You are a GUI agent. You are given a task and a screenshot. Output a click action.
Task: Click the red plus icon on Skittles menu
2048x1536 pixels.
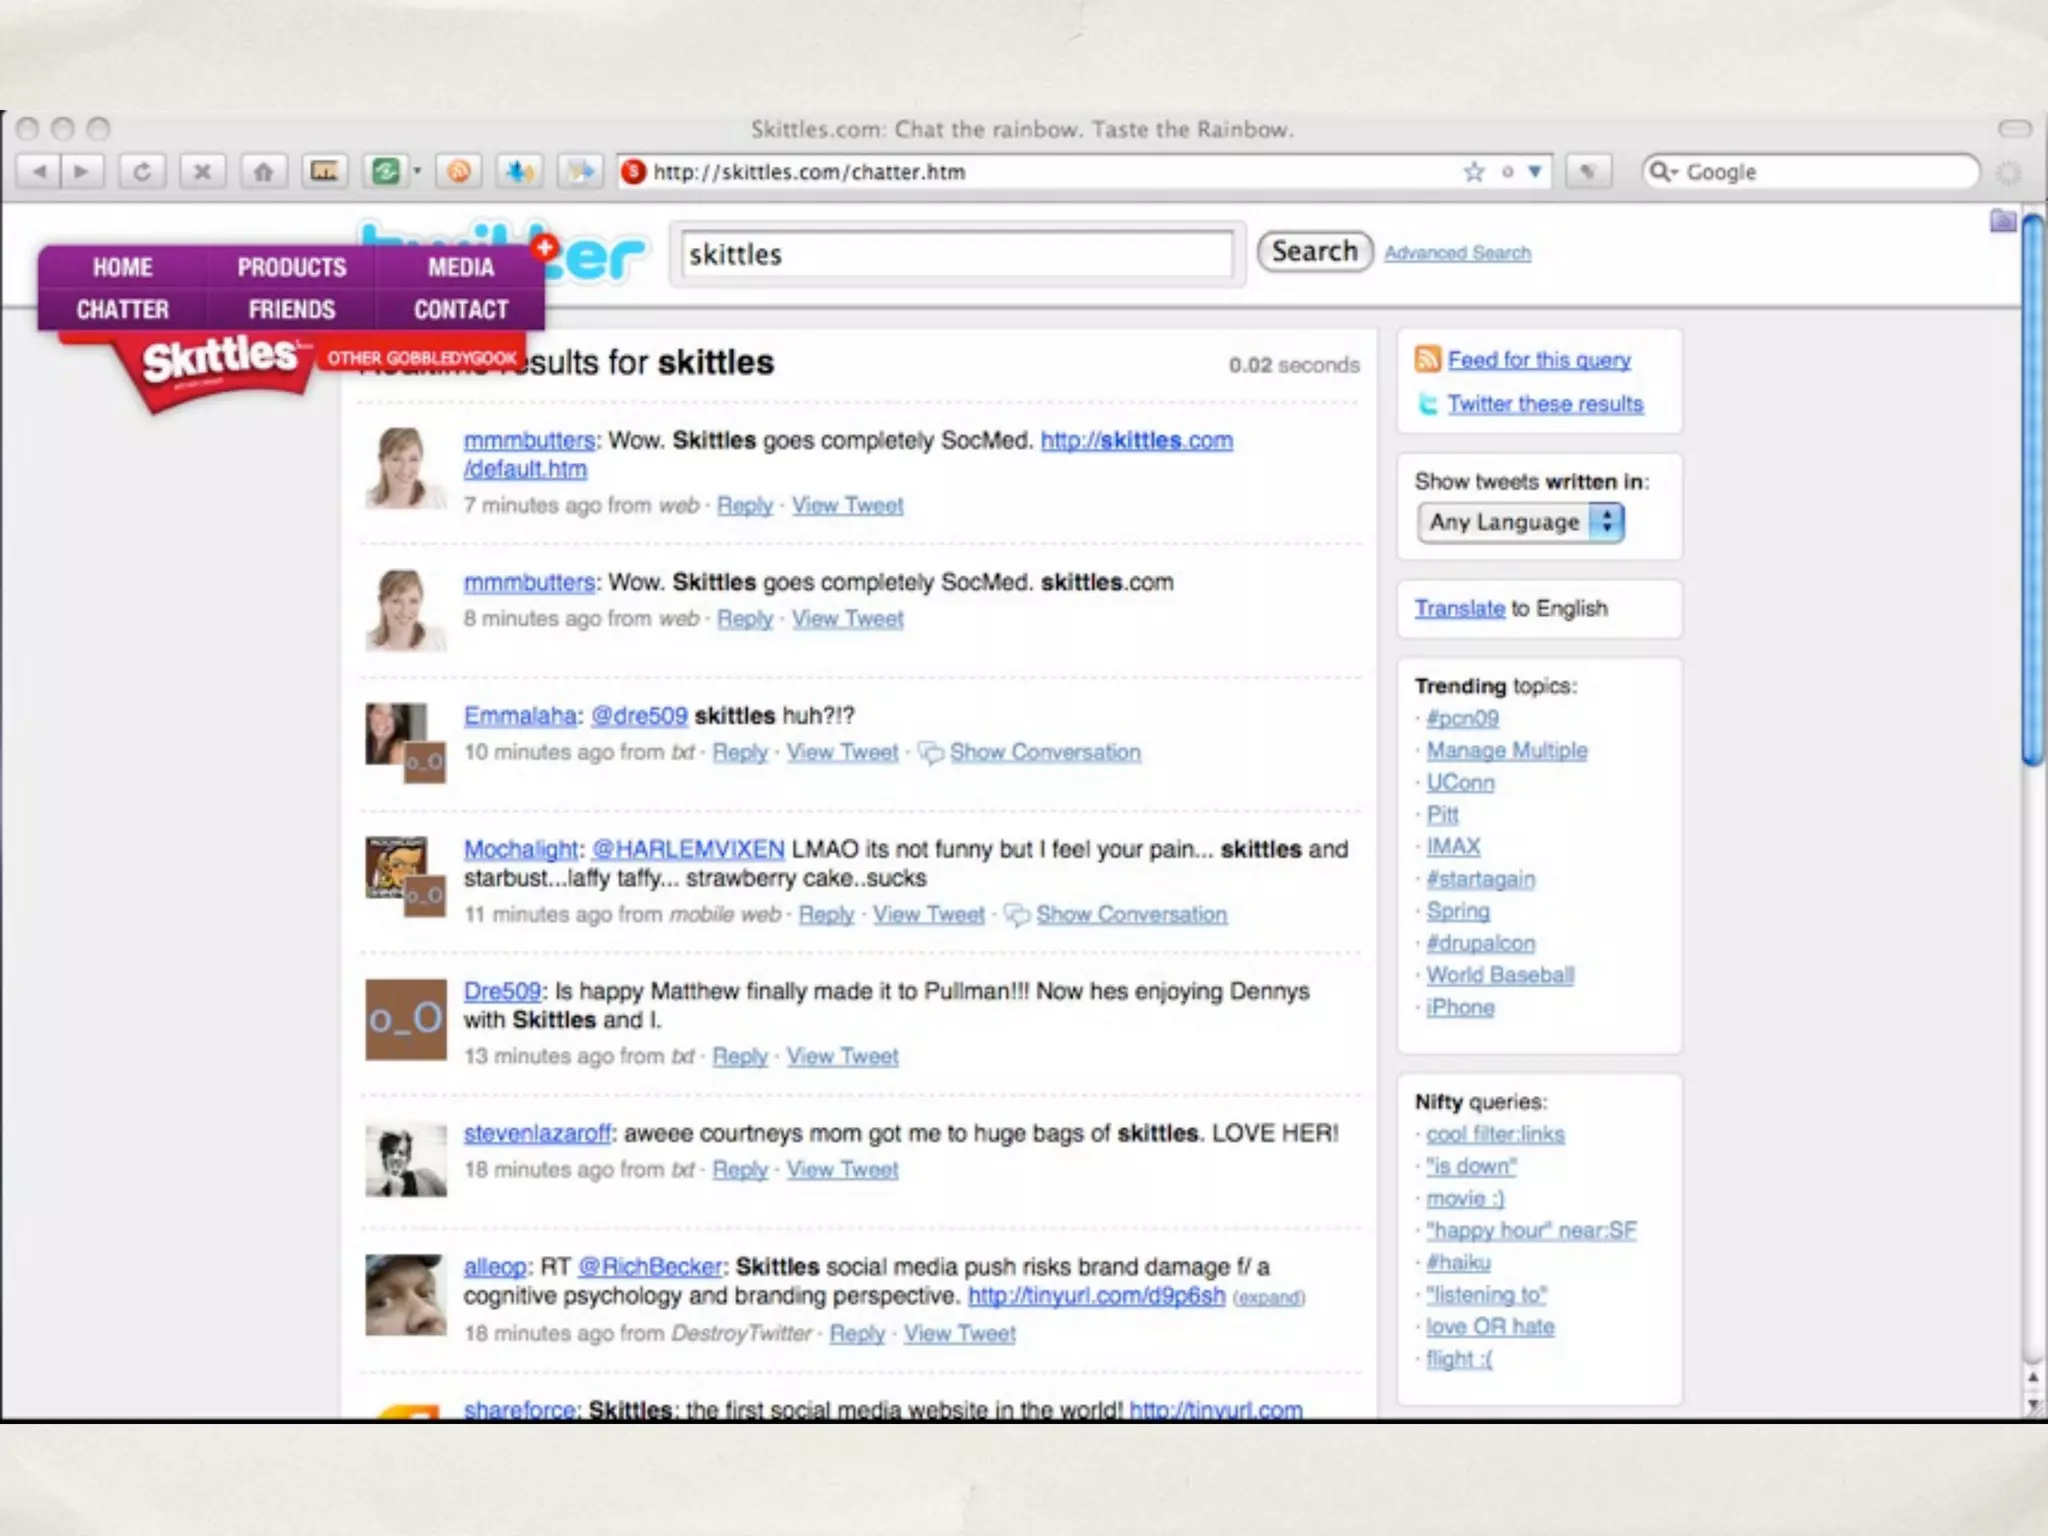[545, 247]
